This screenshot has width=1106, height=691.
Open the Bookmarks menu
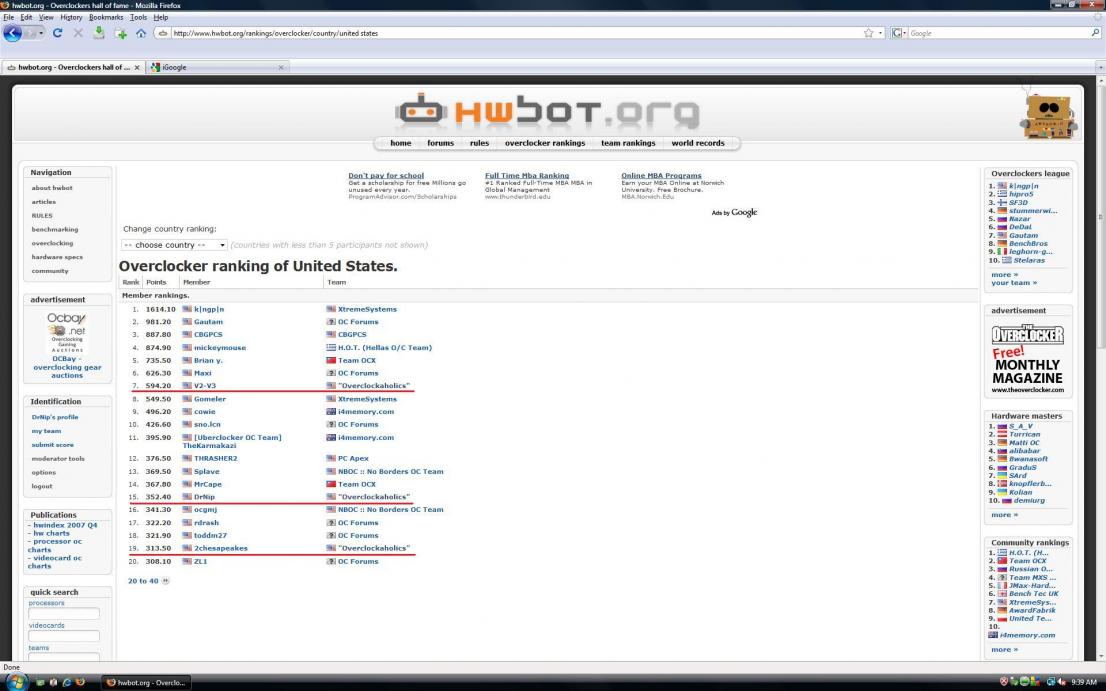[x=106, y=17]
